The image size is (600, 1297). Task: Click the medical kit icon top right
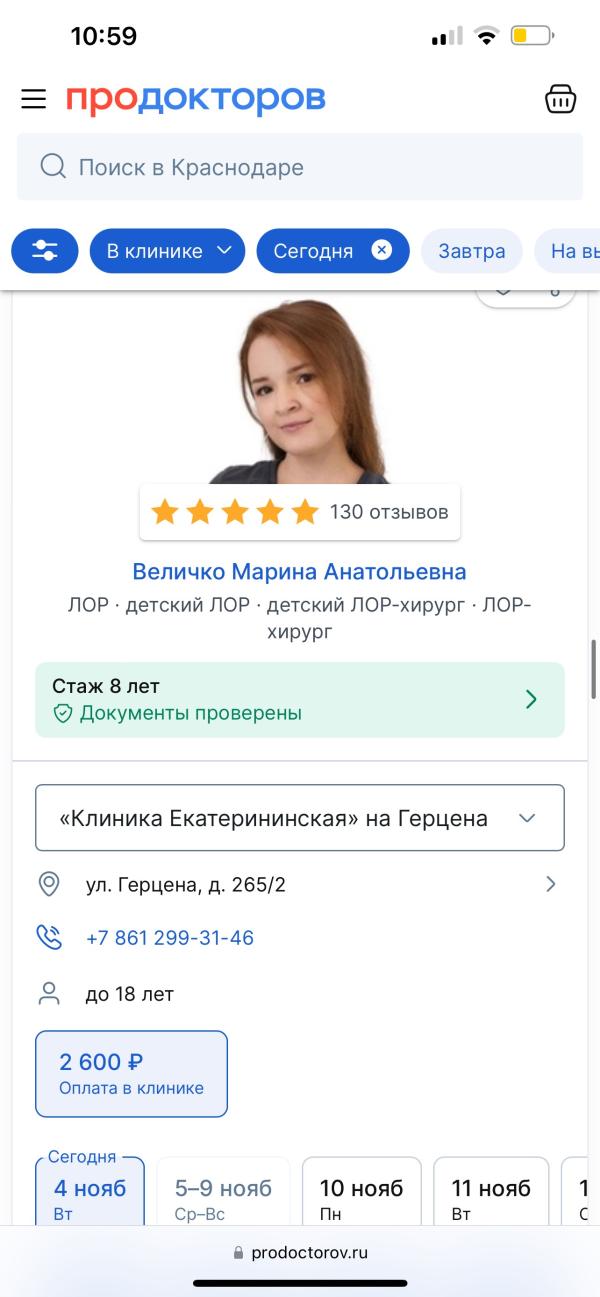click(561, 99)
